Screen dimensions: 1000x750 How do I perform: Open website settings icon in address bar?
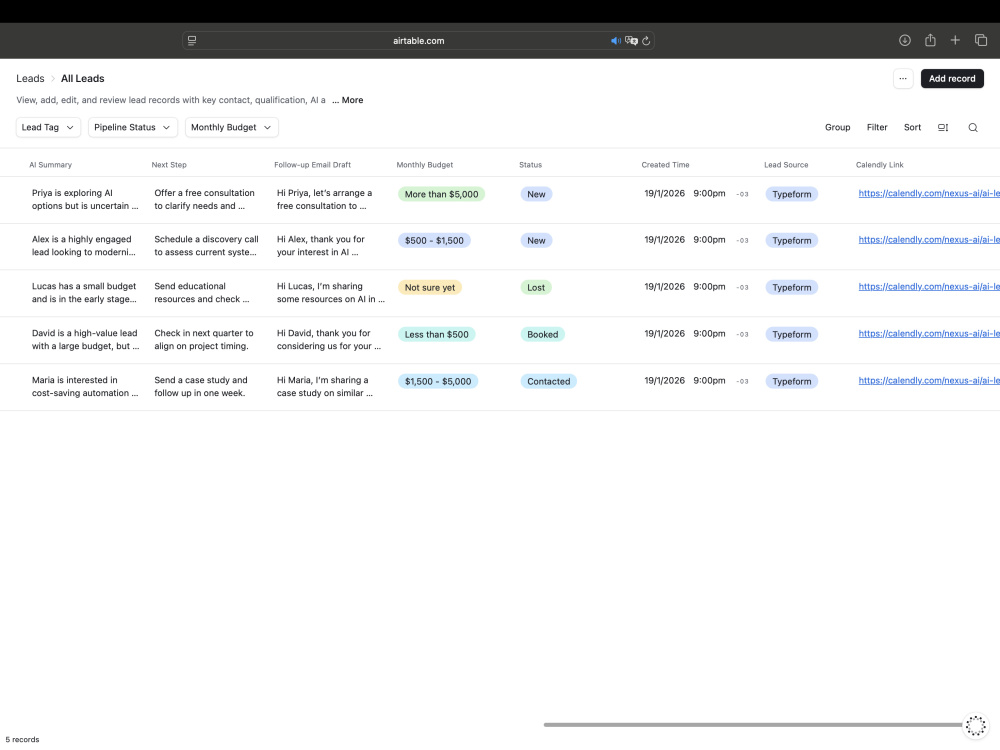tap(192, 41)
